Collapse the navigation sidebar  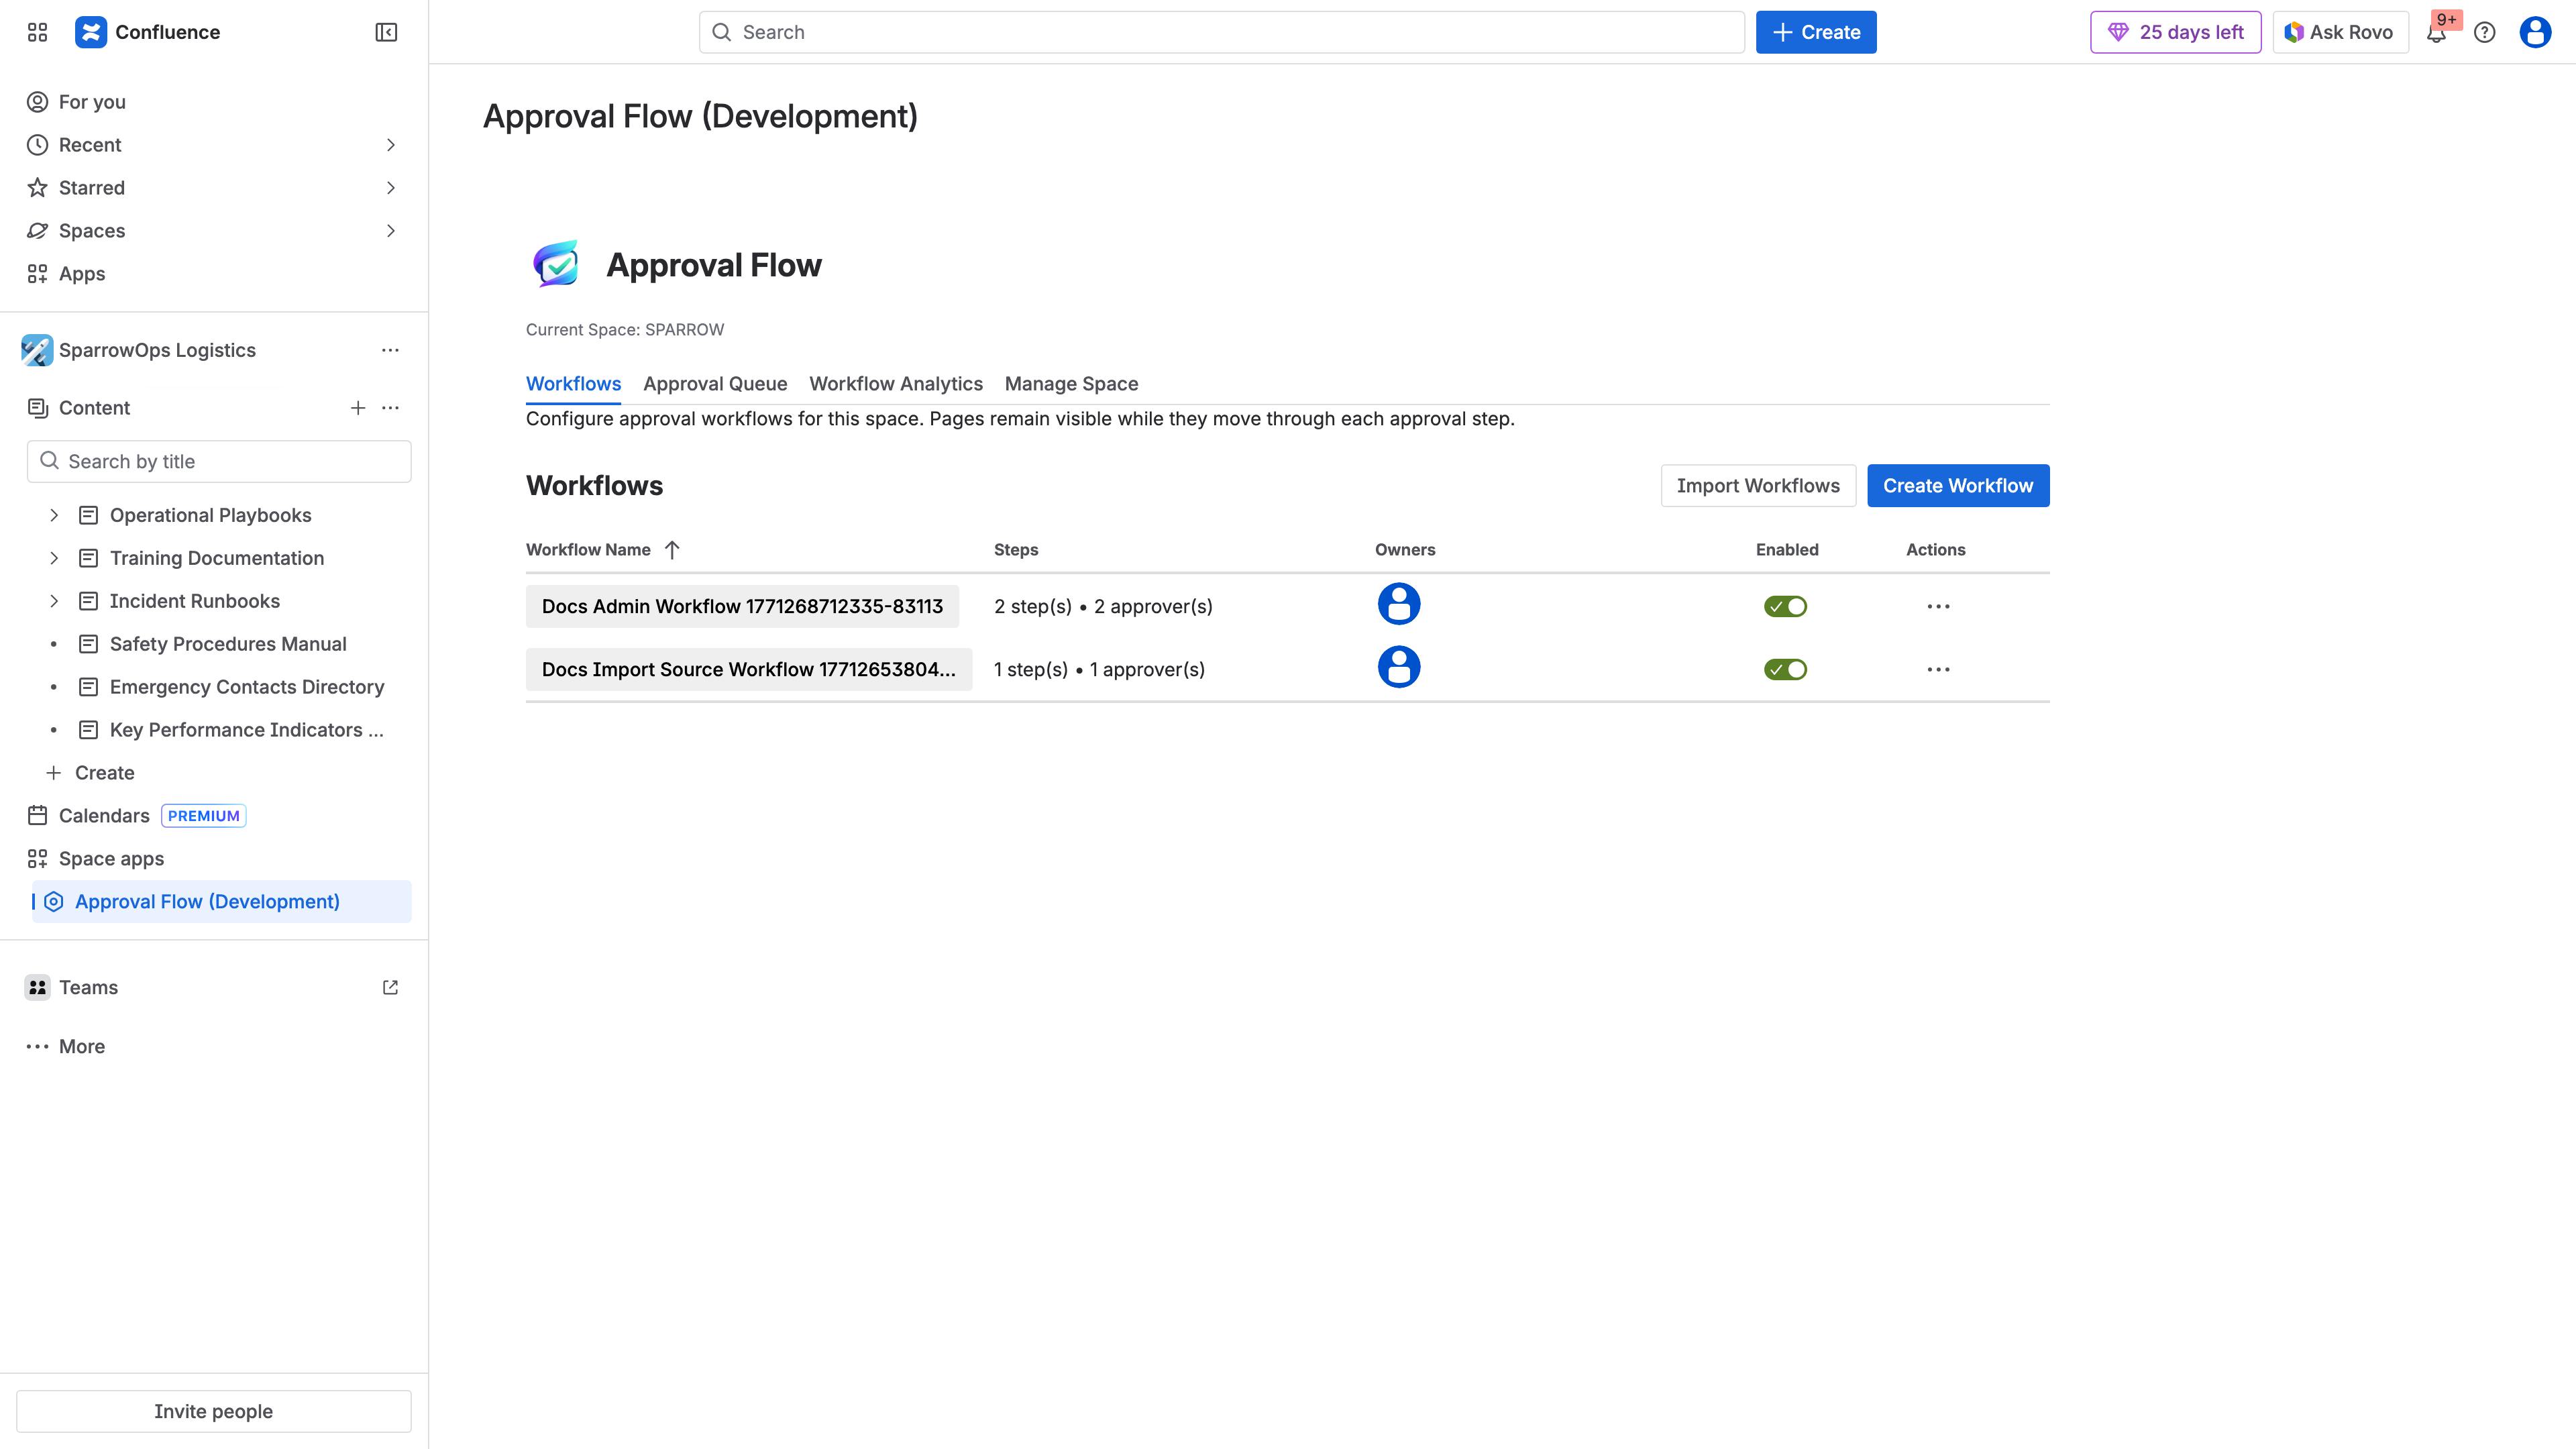[386, 31]
